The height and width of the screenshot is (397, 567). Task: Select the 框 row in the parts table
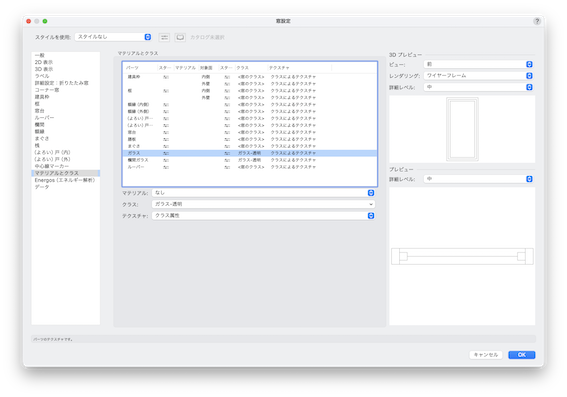(250, 91)
